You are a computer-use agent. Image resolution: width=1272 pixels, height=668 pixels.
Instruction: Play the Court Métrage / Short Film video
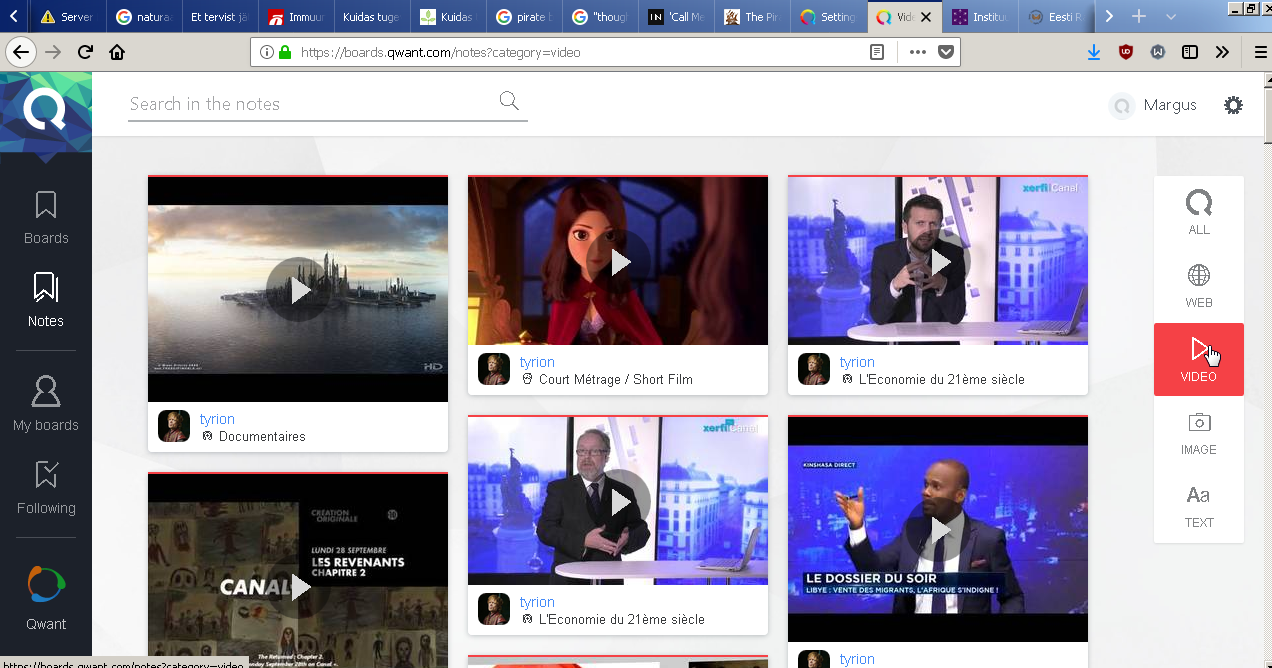click(x=620, y=262)
